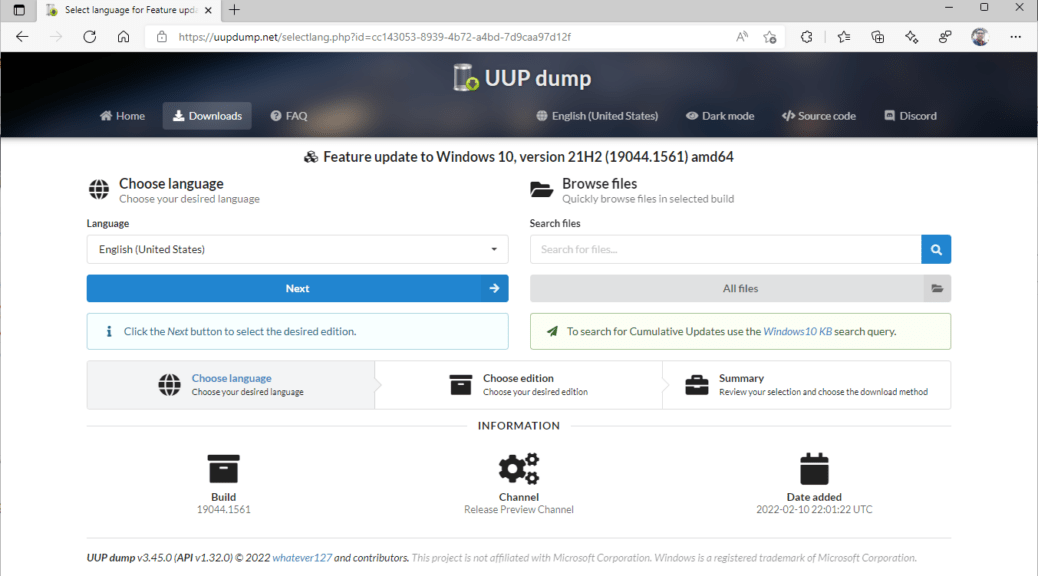Viewport: 1038px width, 576px height.
Task: Expand the Language dropdown
Action: pyautogui.click(x=297, y=249)
